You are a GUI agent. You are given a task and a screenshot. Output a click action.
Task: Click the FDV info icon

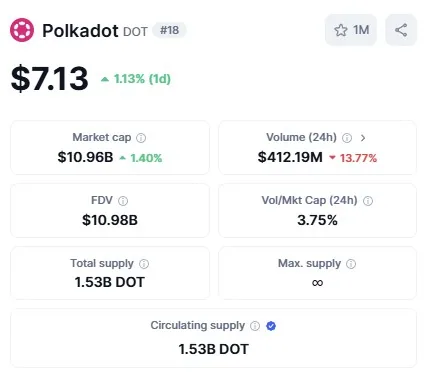123,201
